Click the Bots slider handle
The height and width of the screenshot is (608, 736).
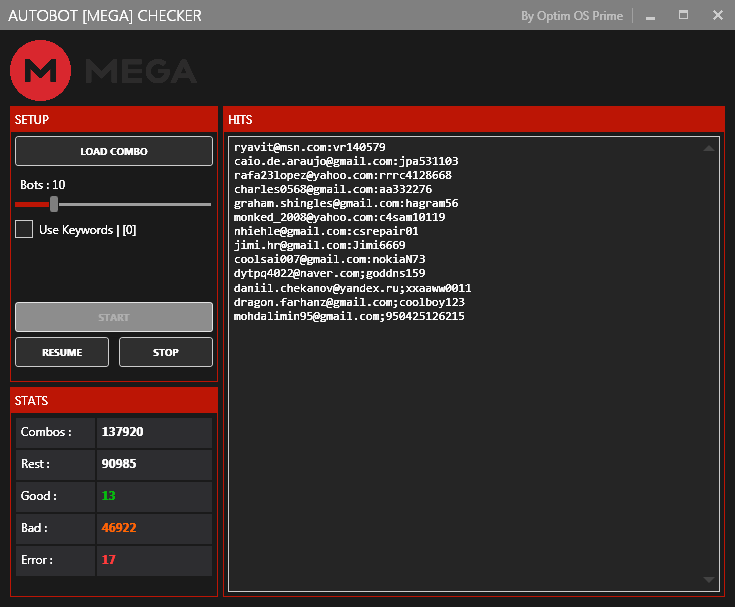[x=54, y=204]
